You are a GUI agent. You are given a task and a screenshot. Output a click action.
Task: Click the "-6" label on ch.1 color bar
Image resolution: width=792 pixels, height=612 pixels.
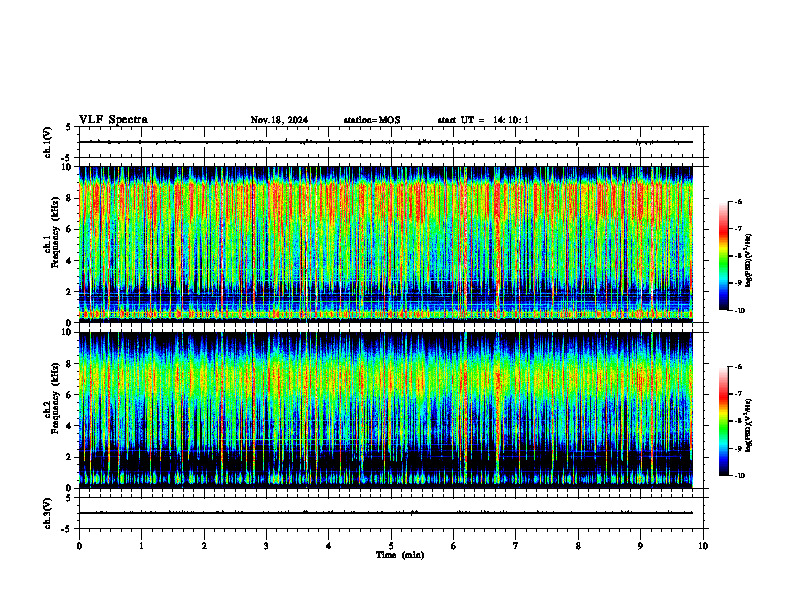coord(738,202)
